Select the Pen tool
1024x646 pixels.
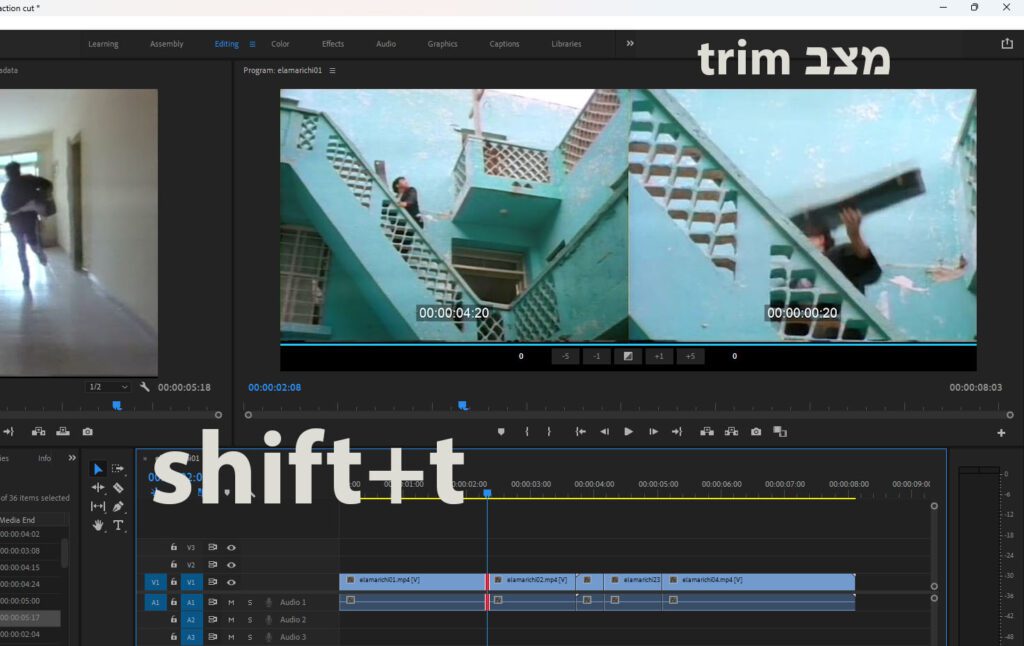(118, 507)
